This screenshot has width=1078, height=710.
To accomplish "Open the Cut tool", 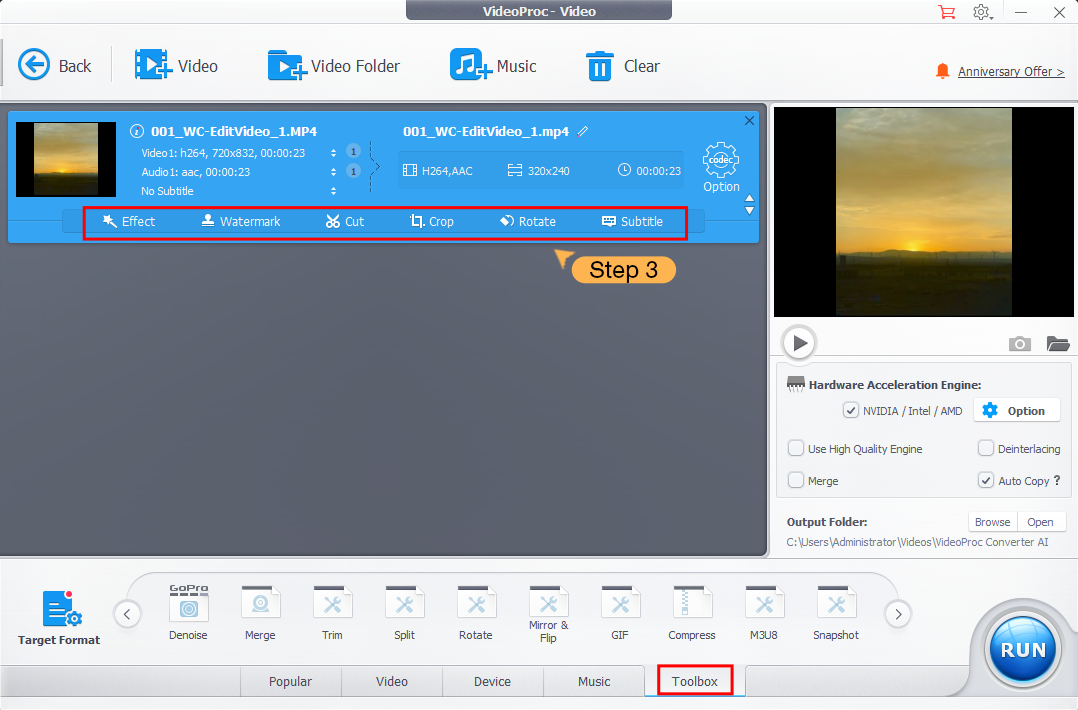I will pyautogui.click(x=345, y=221).
